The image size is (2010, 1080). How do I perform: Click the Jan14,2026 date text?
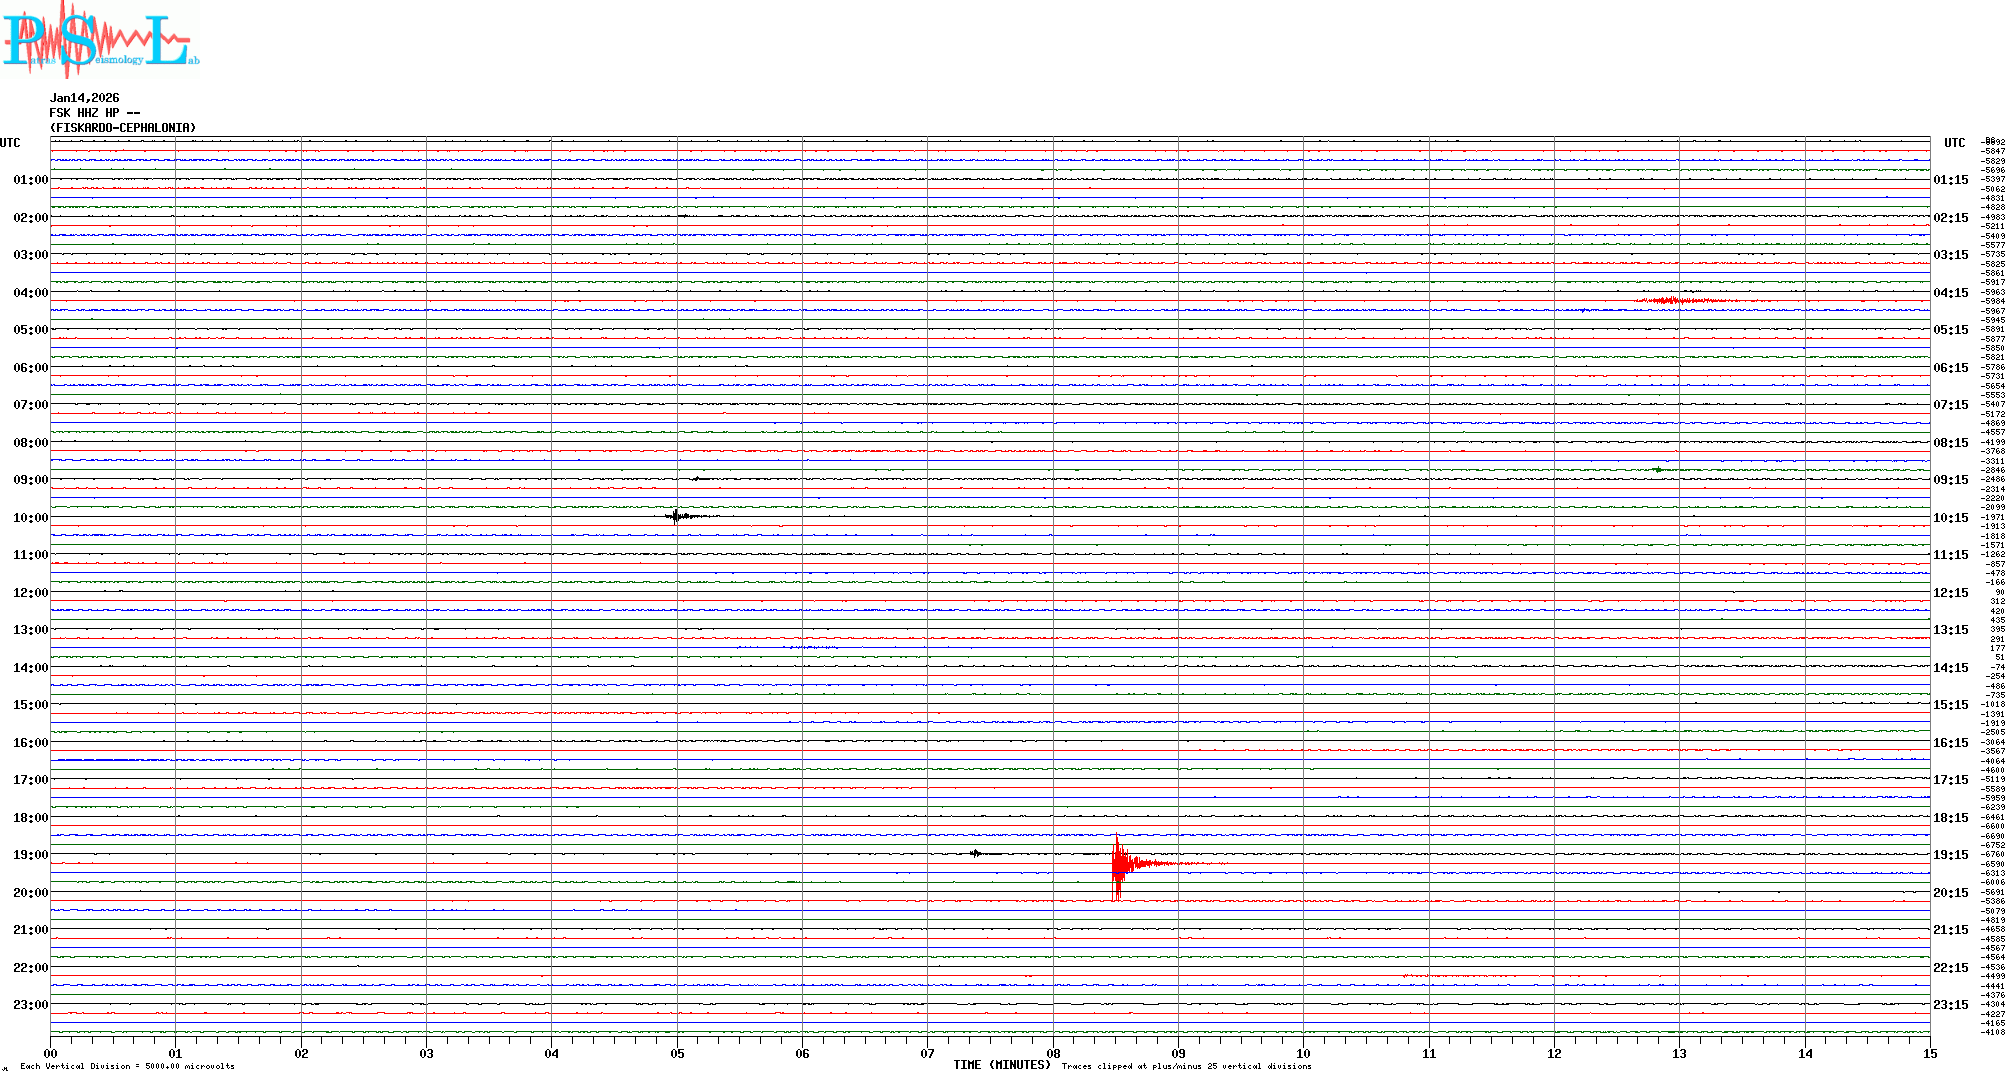pyautogui.click(x=84, y=98)
